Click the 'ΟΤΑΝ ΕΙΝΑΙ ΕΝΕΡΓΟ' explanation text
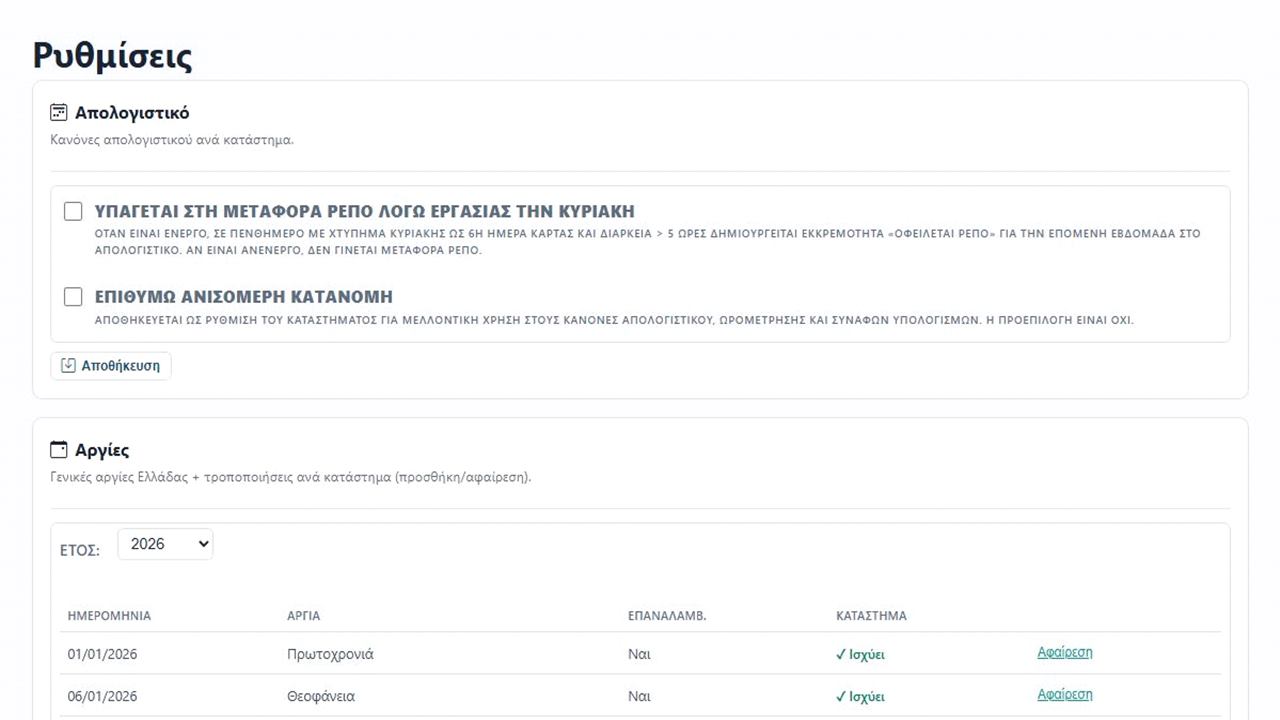 pyautogui.click(x=647, y=242)
